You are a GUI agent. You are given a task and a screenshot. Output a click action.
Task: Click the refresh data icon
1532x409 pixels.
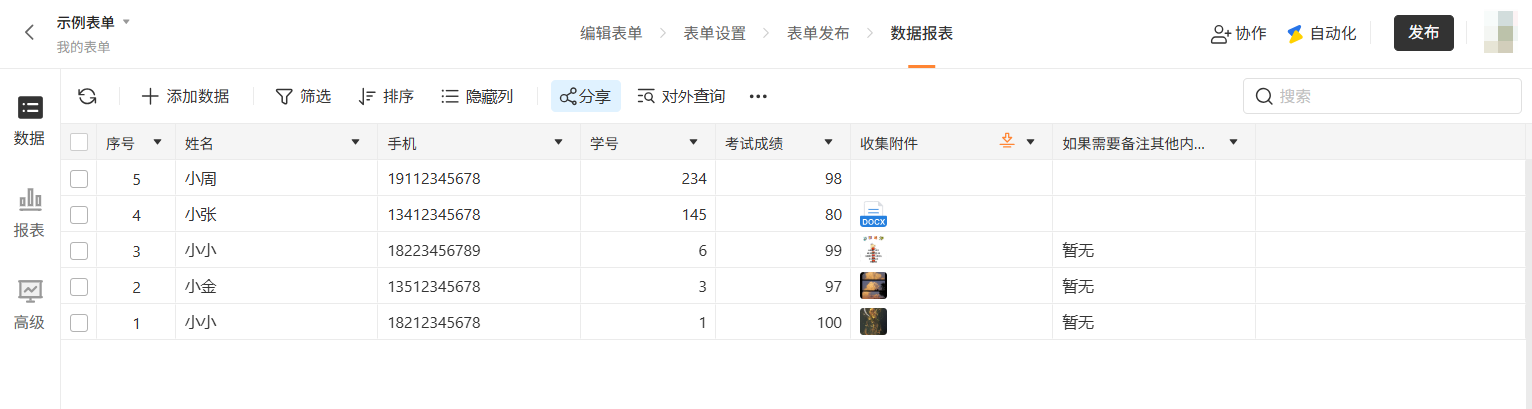pyautogui.click(x=87, y=96)
